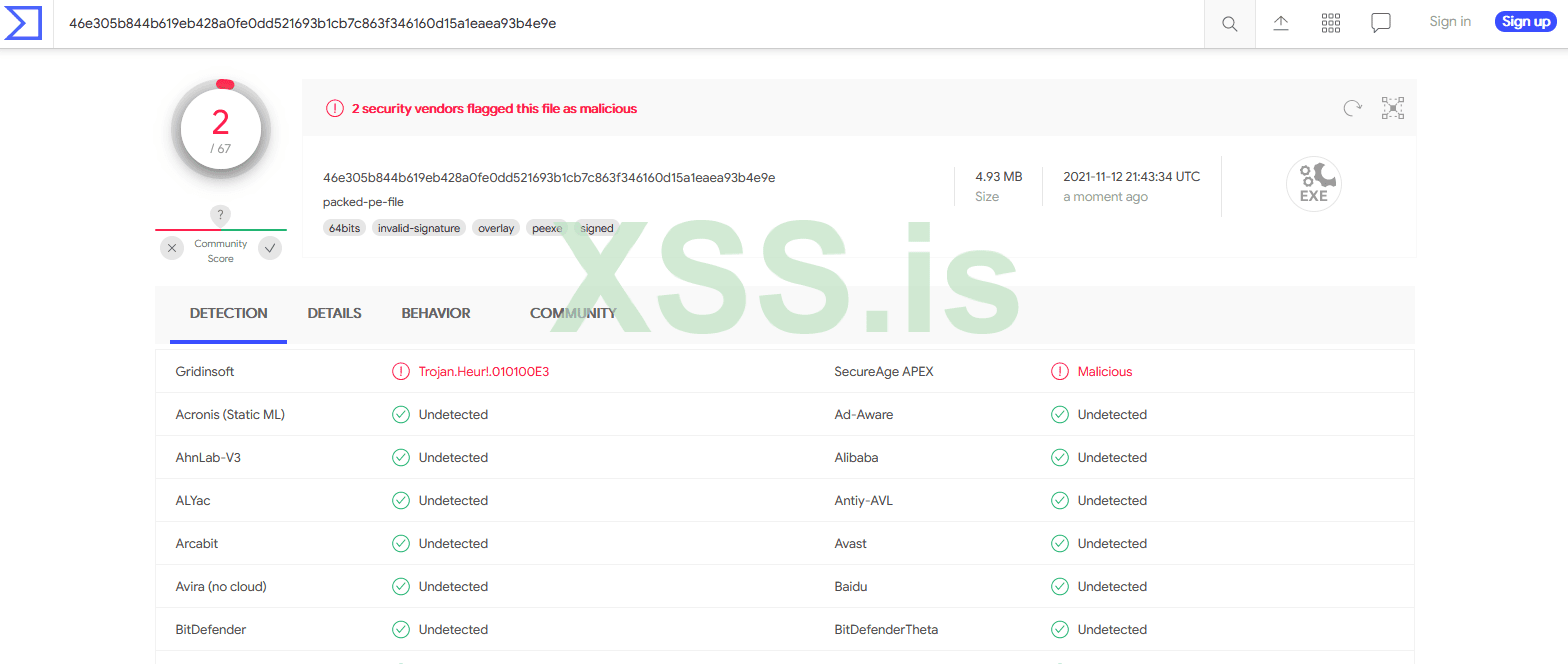Open the COMMUNITY tab
The width and height of the screenshot is (1568, 664).
click(x=573, y=313)
